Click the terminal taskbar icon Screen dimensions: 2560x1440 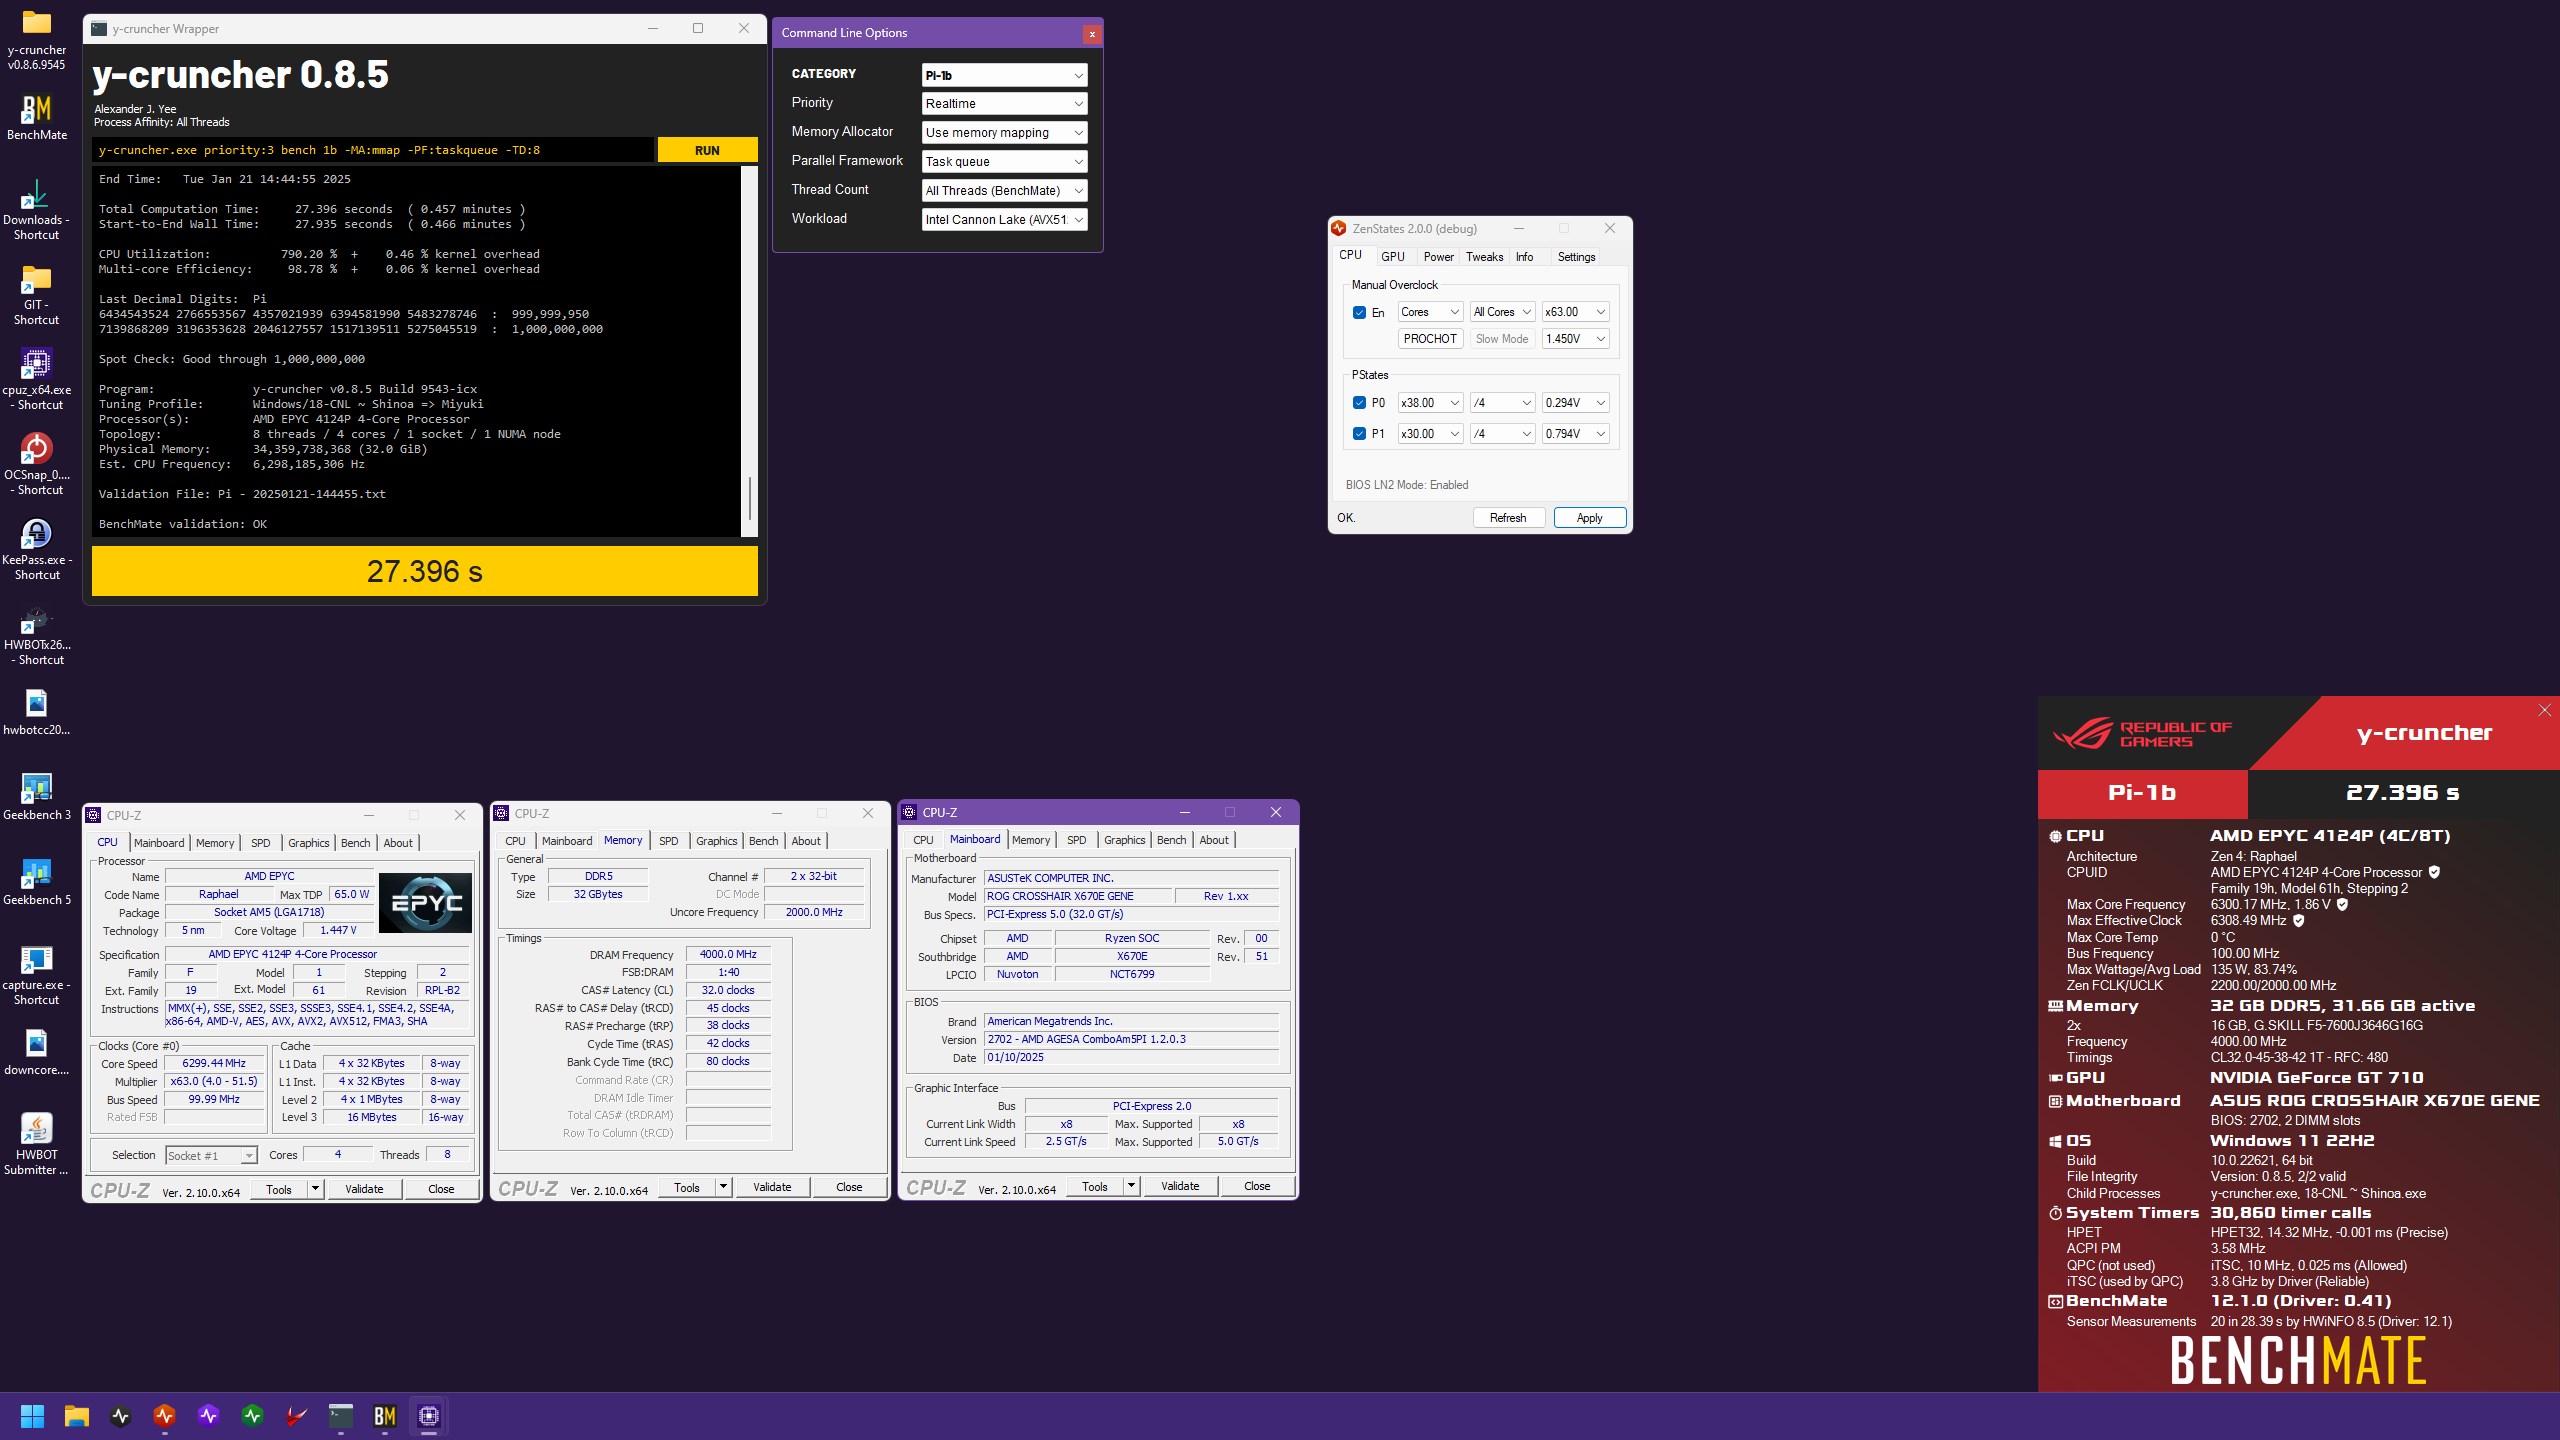click(x=340, y=1416)
